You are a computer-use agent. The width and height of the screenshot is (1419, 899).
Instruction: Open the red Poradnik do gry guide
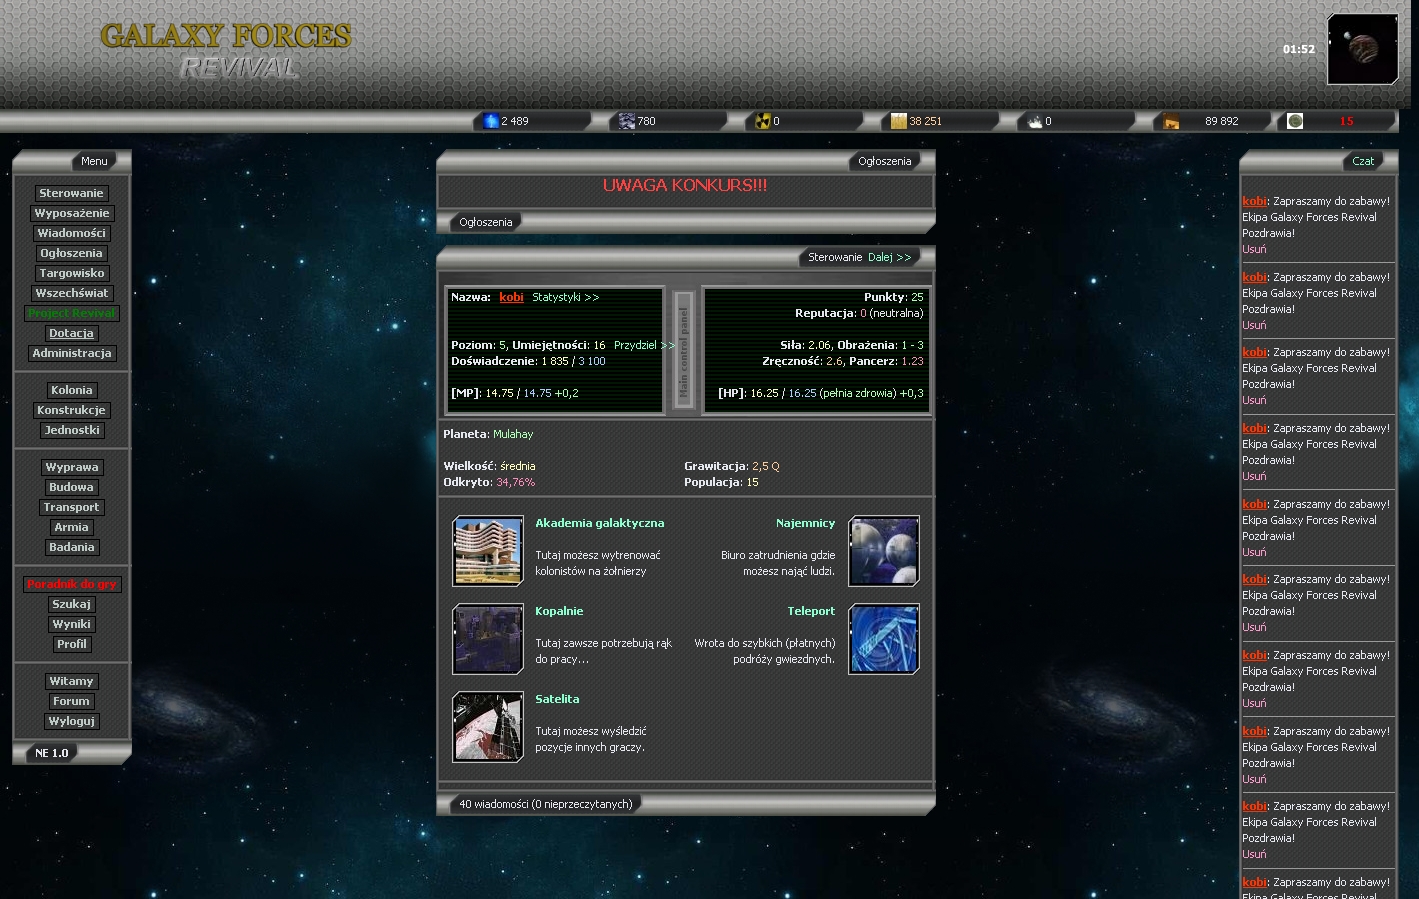tap(71, 584)
